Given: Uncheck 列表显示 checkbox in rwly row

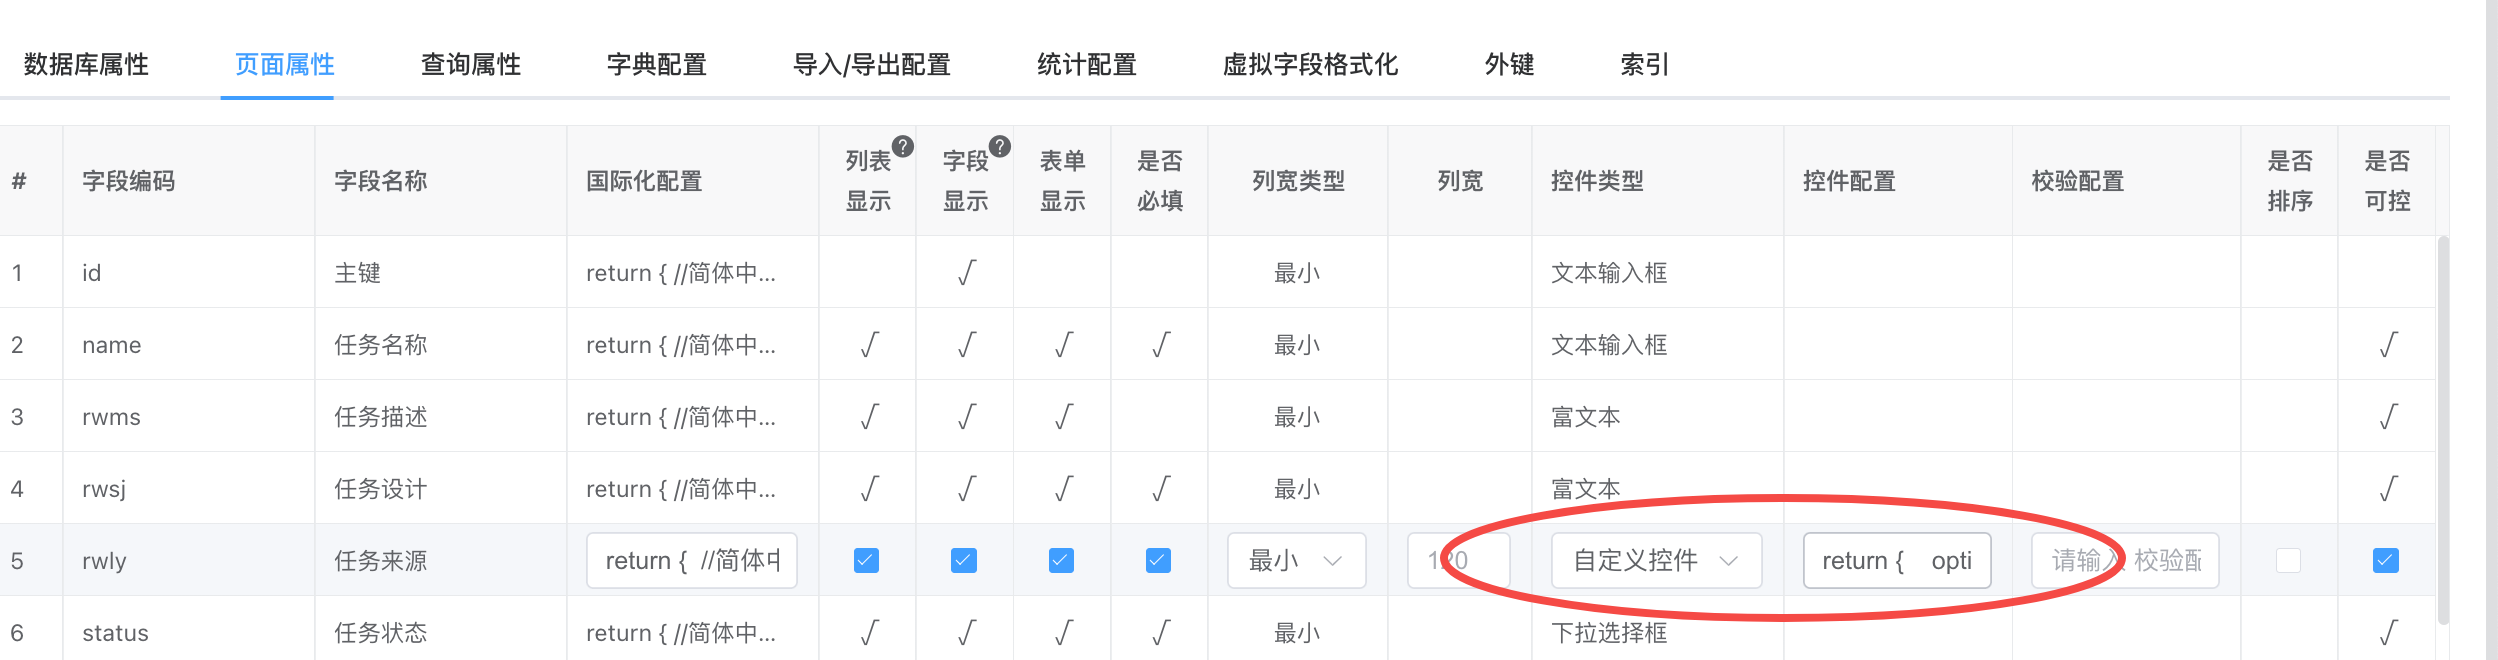Looking at the screenshot, I should [x=867, y=560].
